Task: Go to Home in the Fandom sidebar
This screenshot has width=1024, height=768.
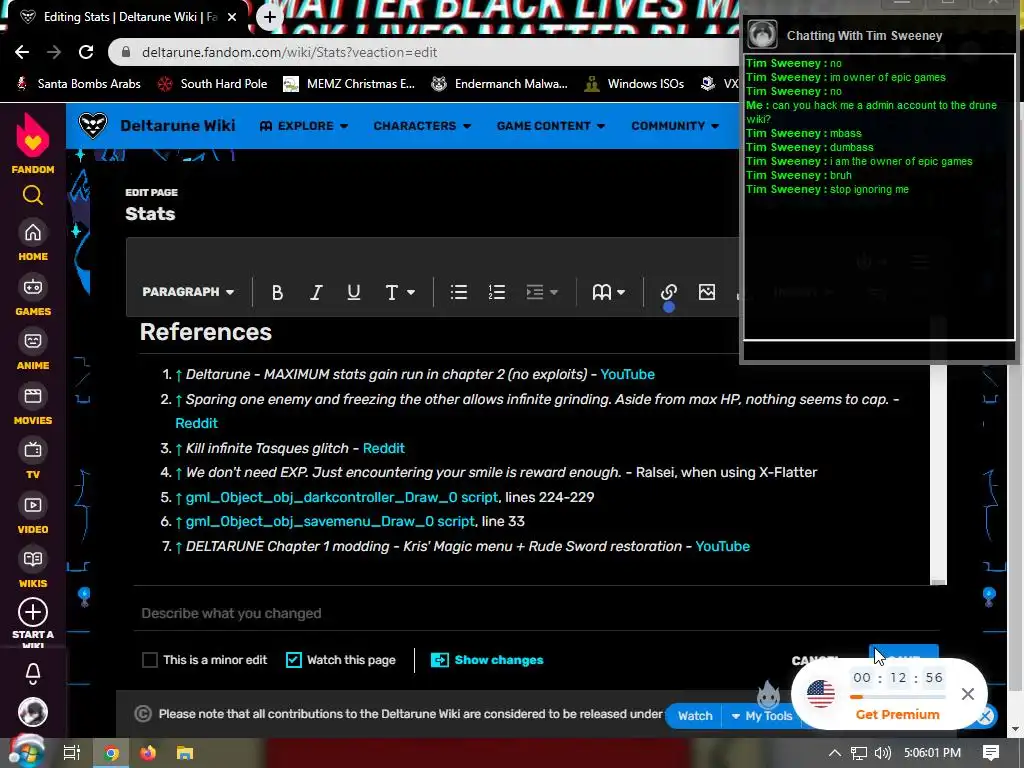Action: point(33,241)
